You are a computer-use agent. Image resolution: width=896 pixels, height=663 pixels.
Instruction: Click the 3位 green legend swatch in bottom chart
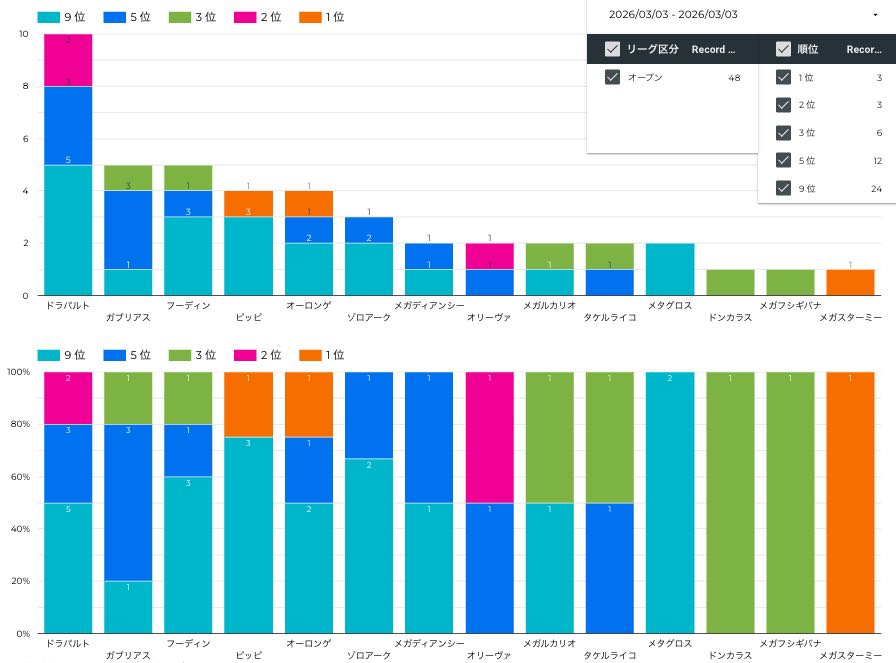[178, 355]
